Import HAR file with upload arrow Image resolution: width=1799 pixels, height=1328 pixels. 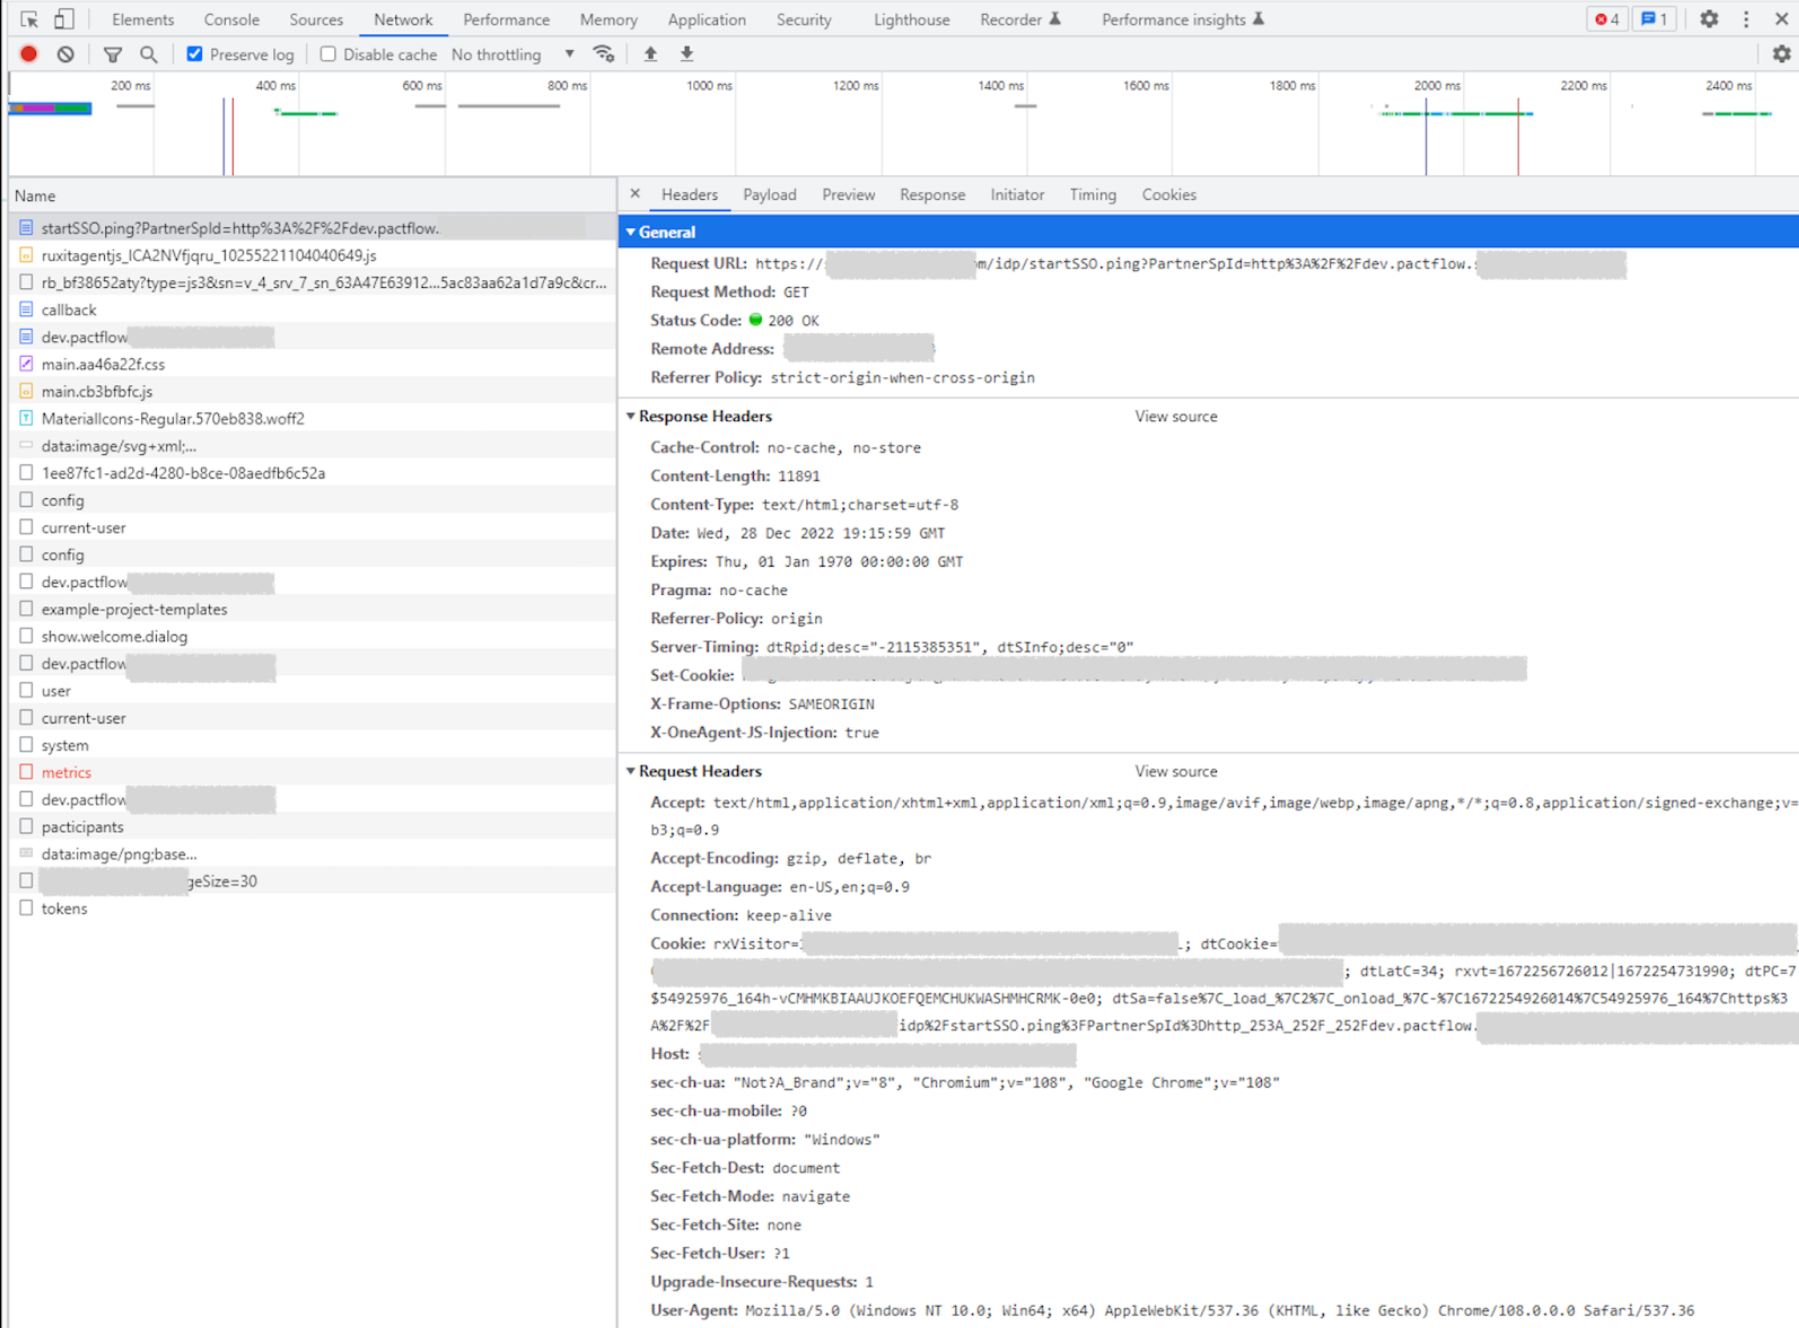(651, 54)
